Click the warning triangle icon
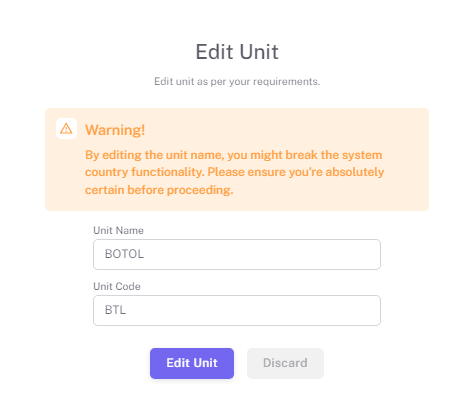Viewport: 473px width, 418px height. pyautogui.click(x=66, y=128)
